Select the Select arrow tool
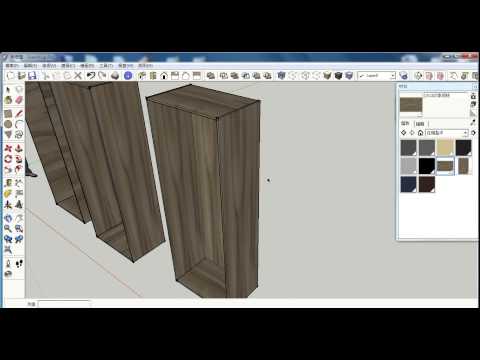The width and height of the screenshot is (480, 360). [x=8, y=89]
